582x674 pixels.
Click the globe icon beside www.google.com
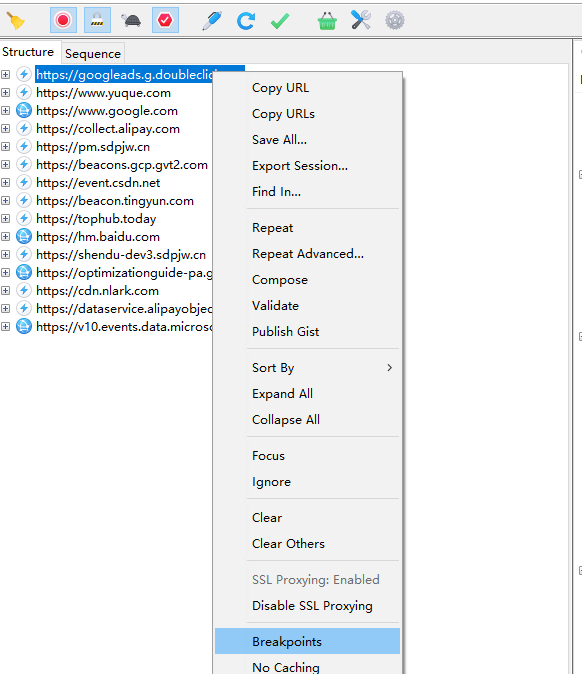tap(24, 111)
